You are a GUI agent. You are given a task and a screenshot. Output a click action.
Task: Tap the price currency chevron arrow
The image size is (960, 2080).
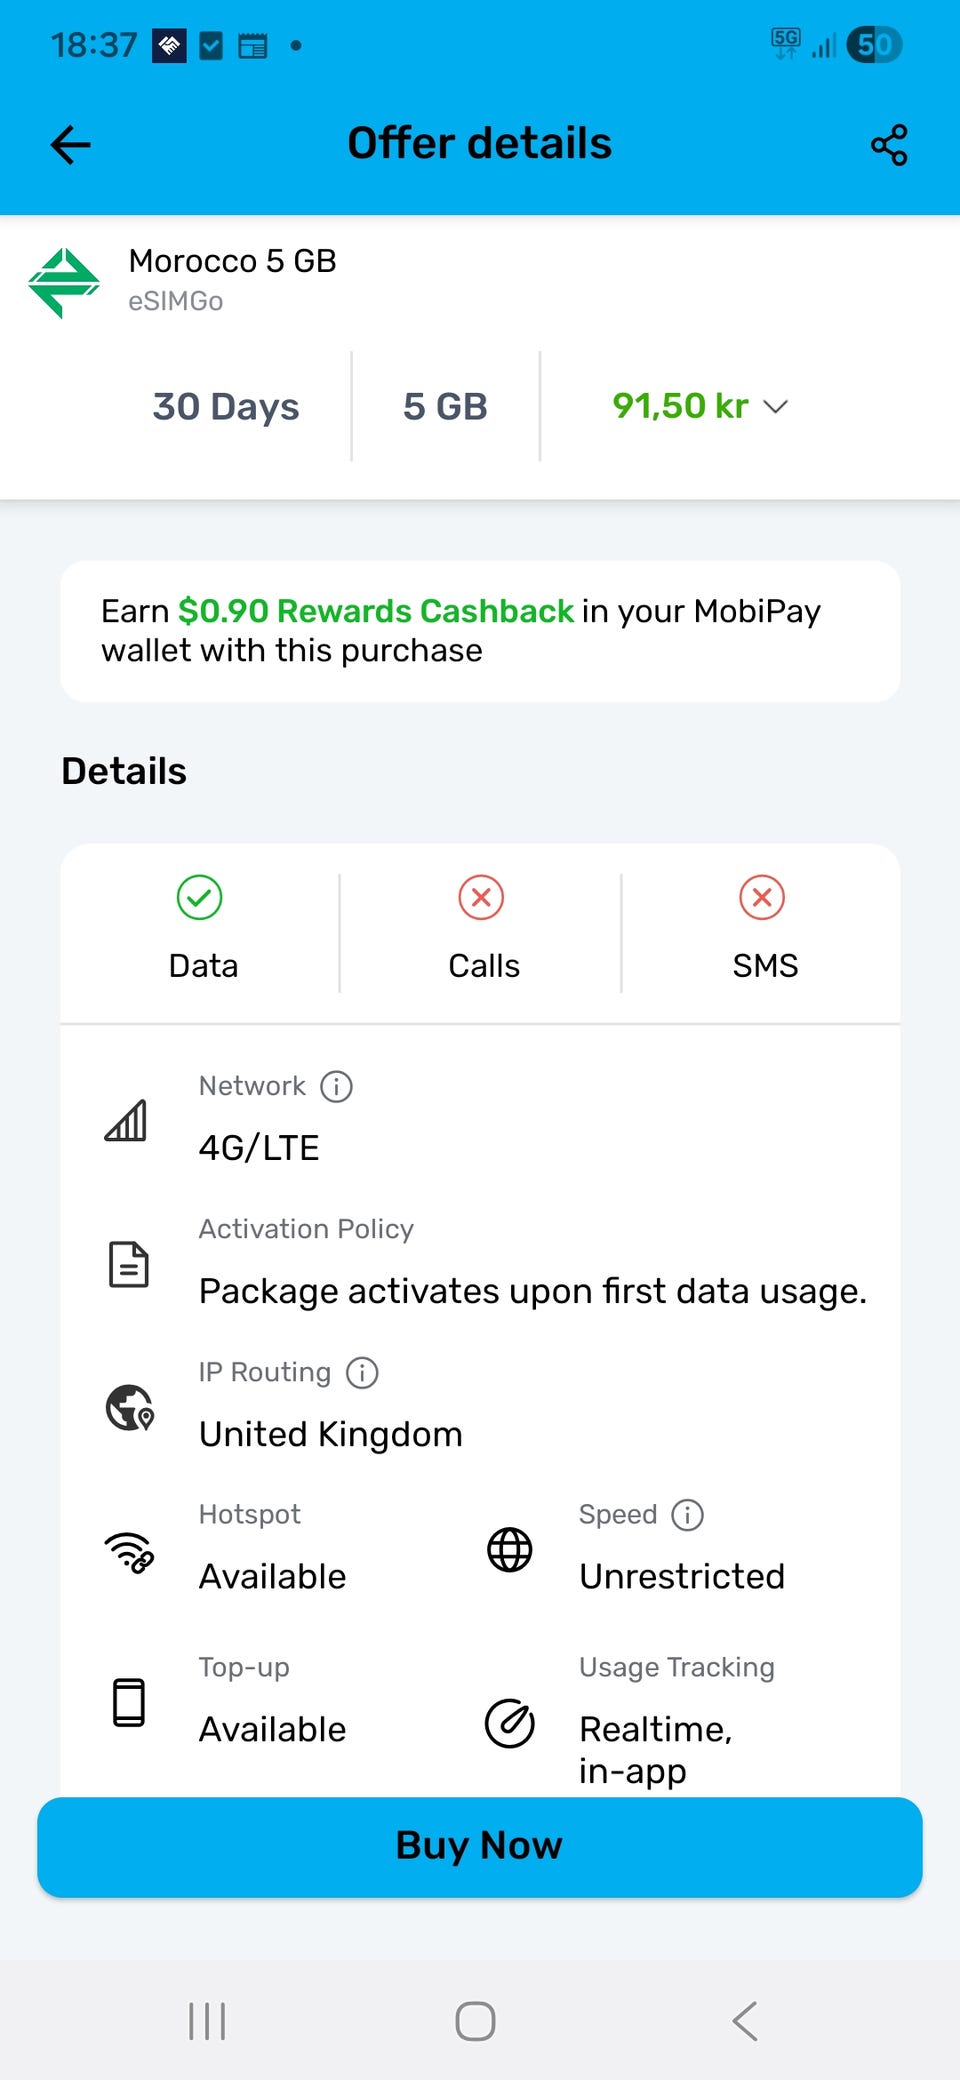776,406
